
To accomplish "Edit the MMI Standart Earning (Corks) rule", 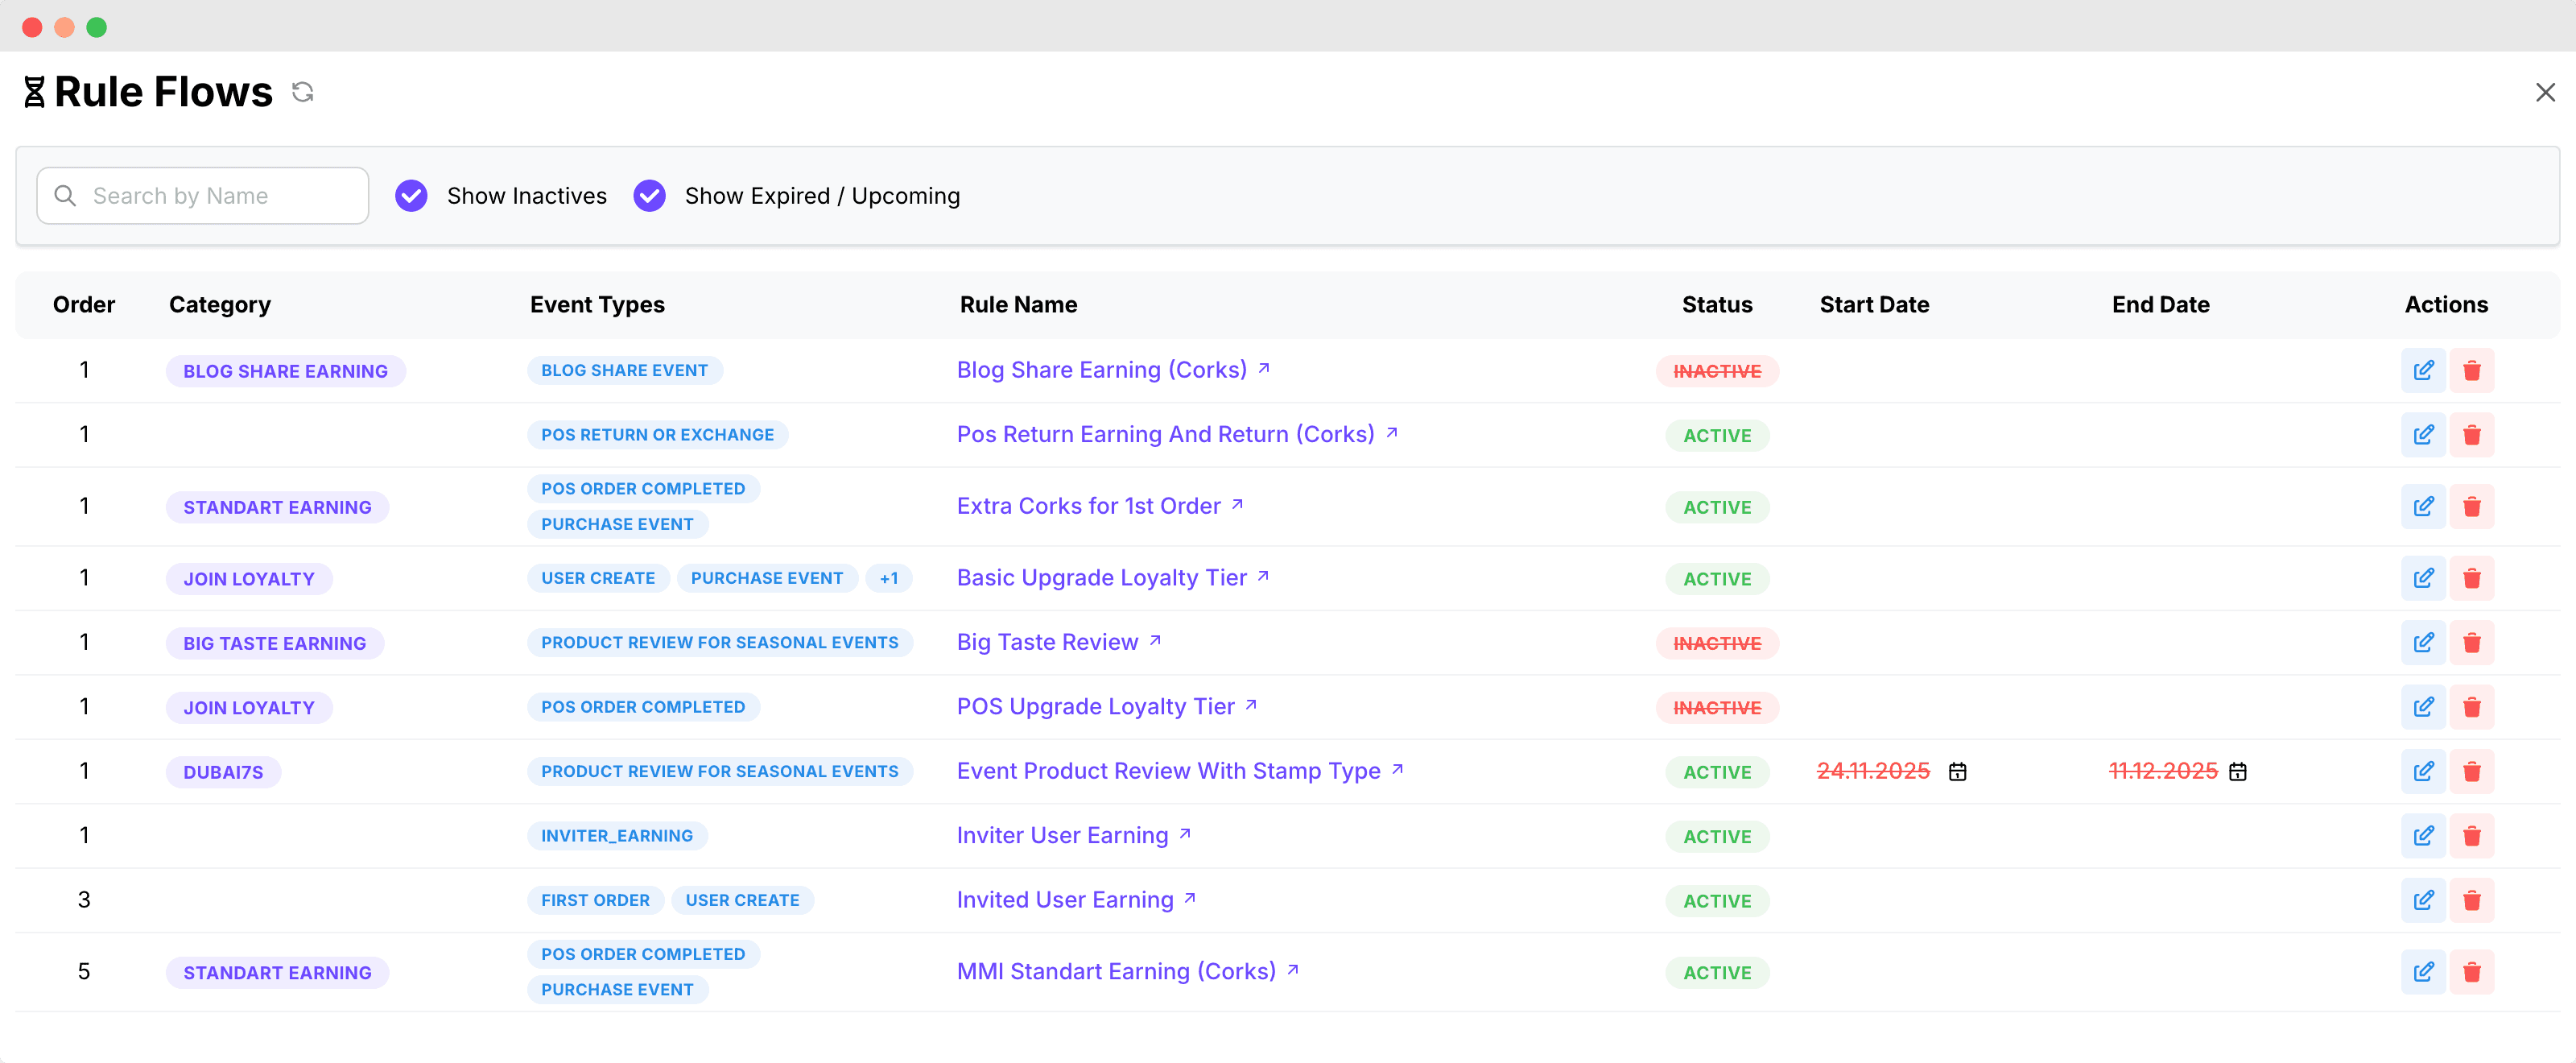I will pos(2422,972).
